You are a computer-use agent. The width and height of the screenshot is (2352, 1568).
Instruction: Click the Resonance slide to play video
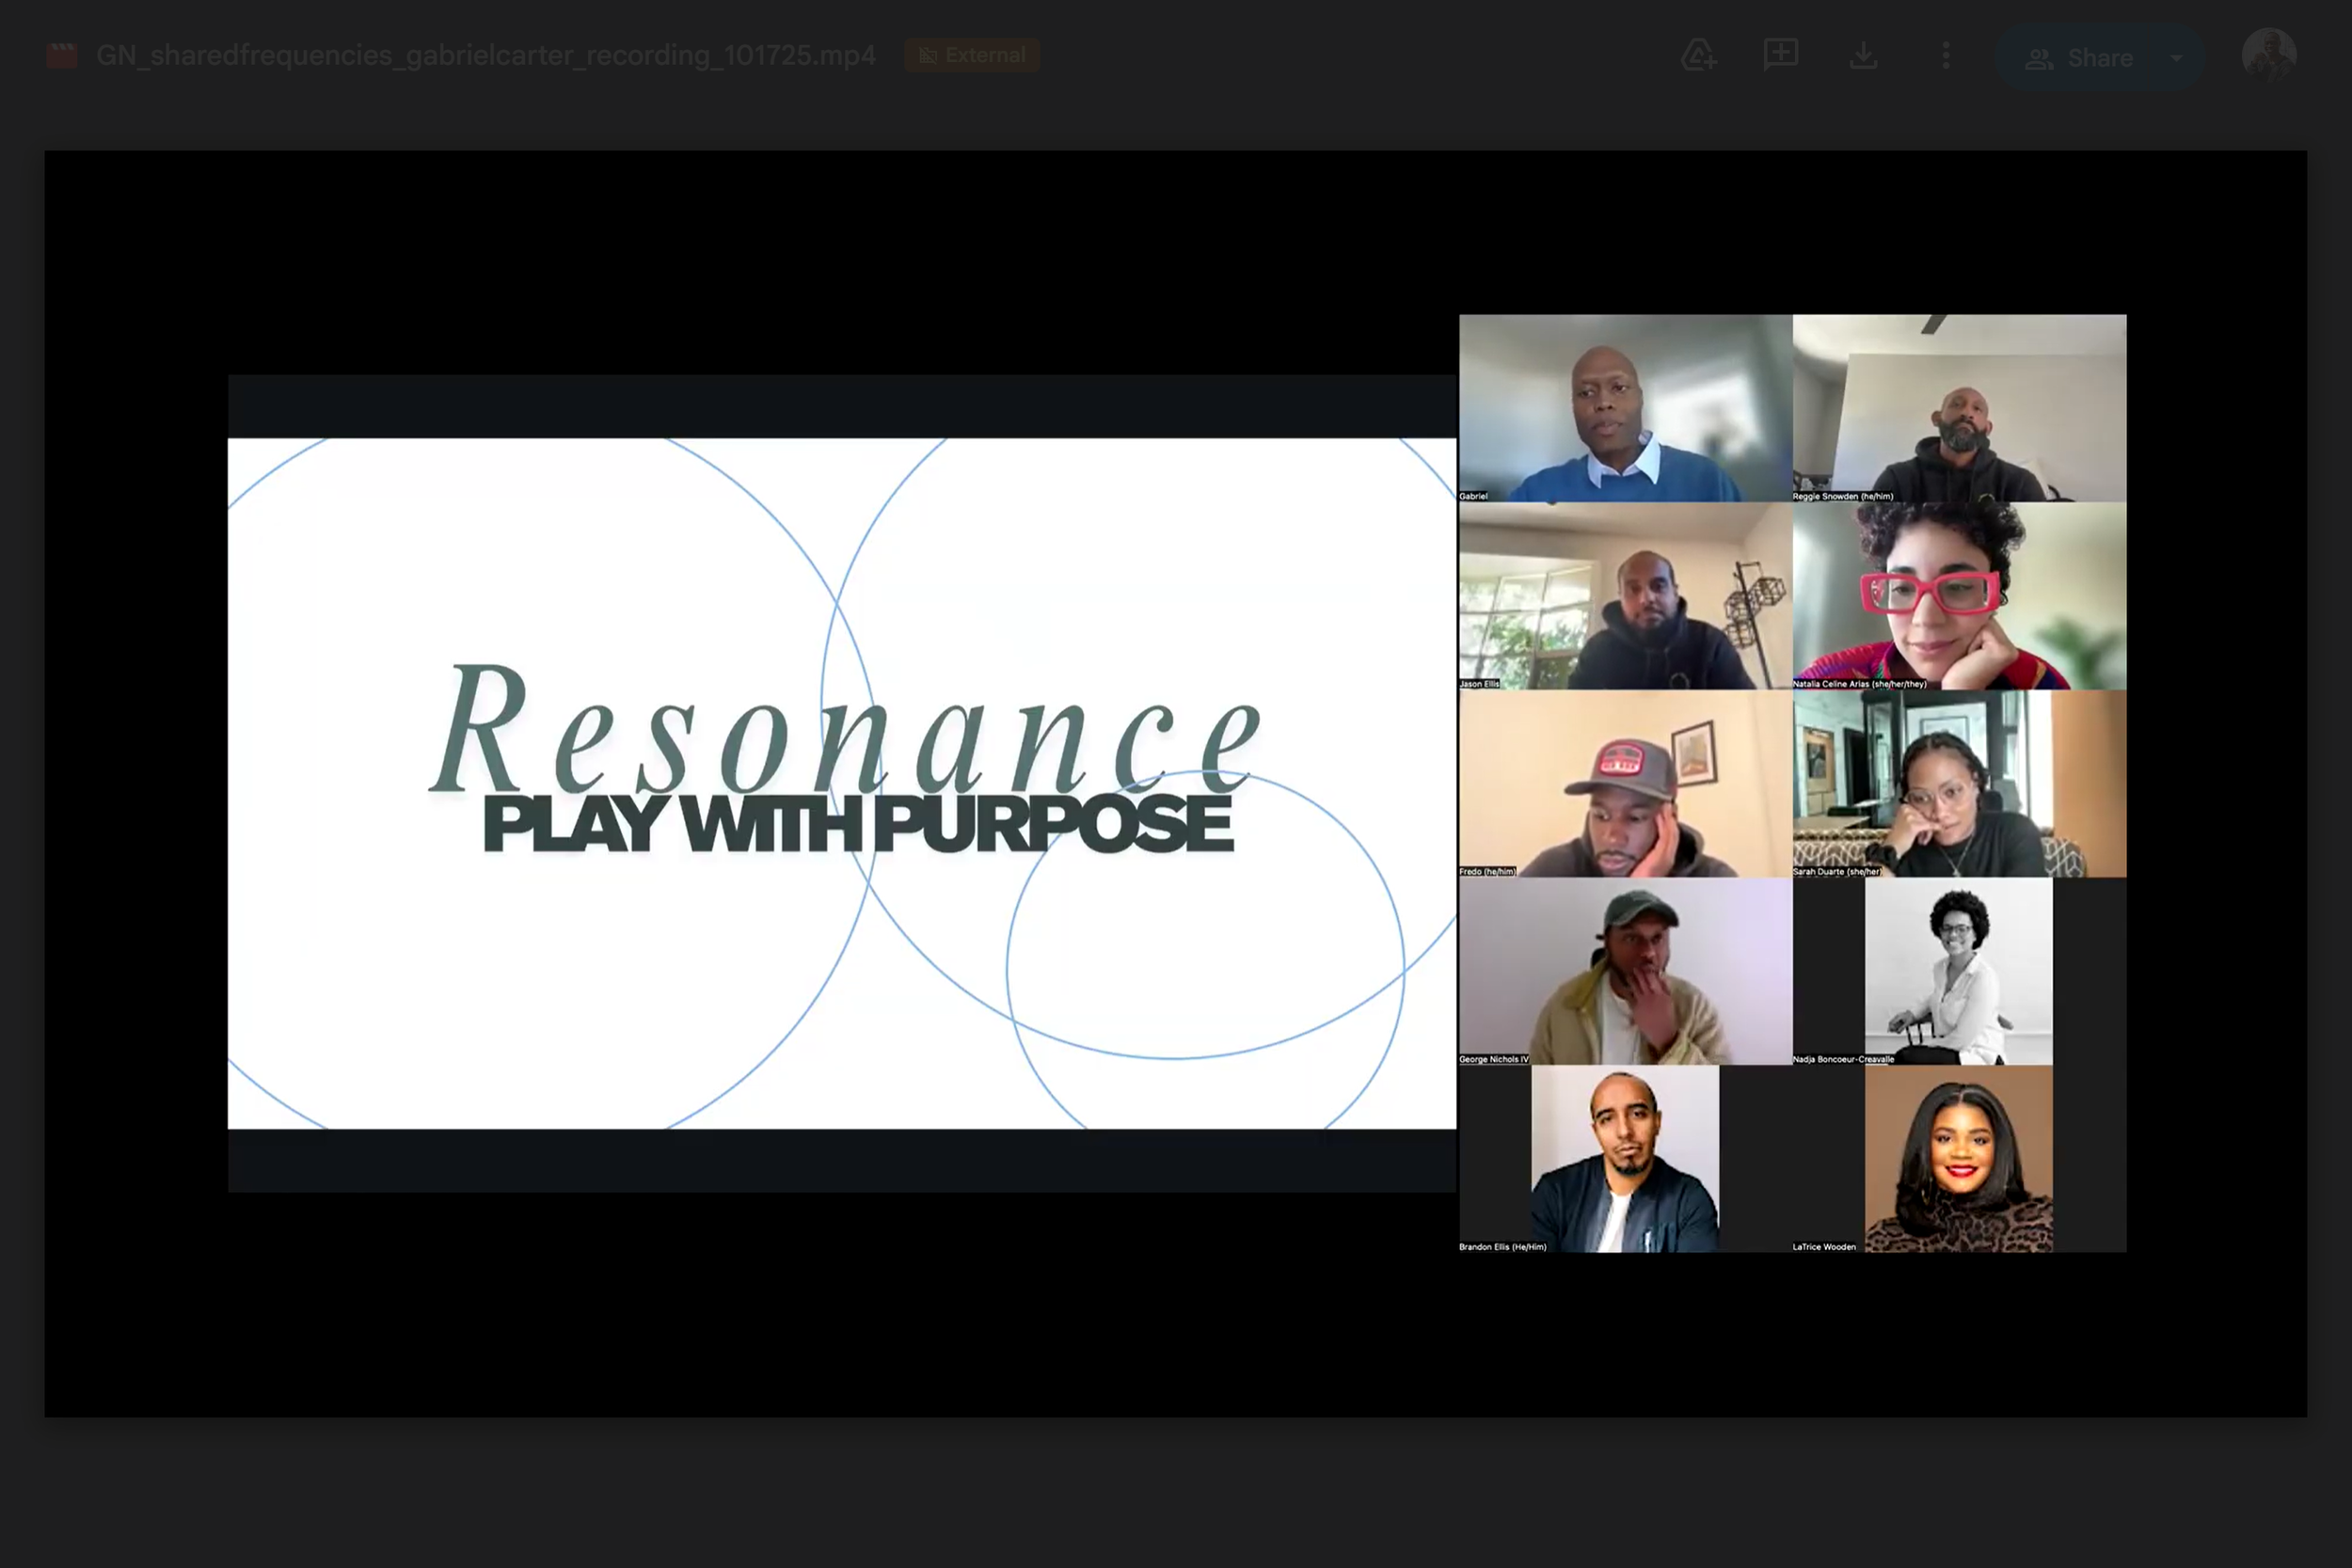click(842, 783)
